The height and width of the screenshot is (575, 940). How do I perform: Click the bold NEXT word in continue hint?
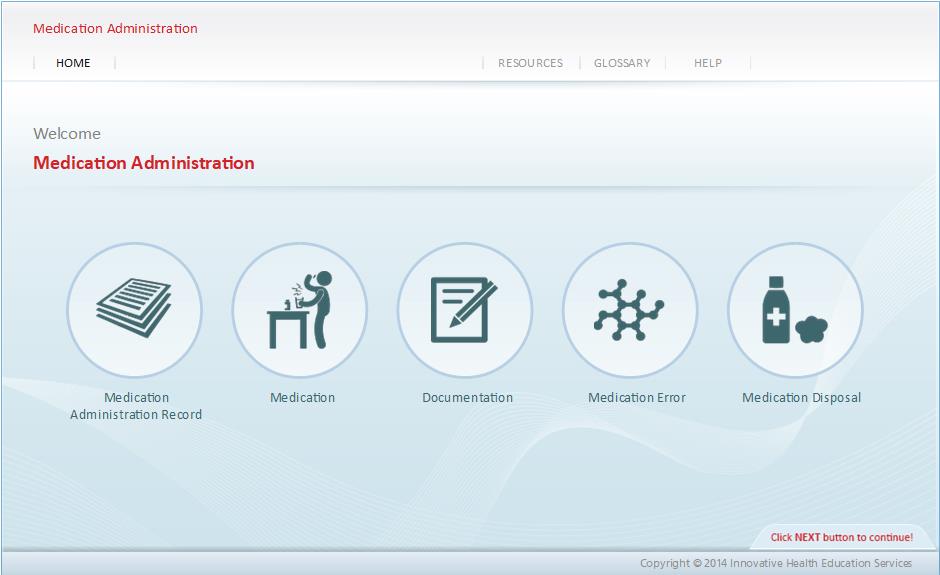[807, 538]
